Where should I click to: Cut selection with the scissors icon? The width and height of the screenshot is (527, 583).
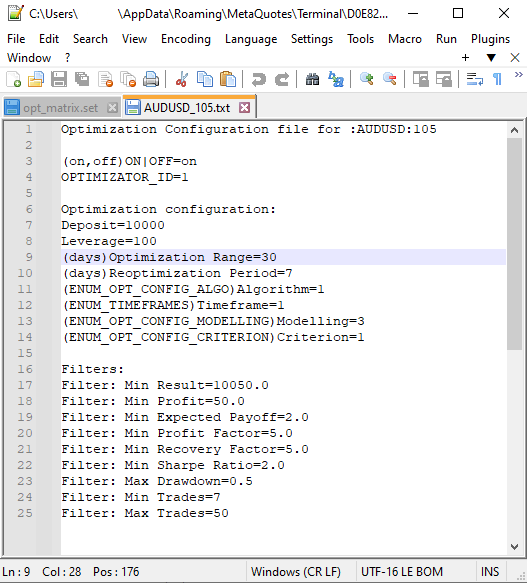click(x=181, y=79)
